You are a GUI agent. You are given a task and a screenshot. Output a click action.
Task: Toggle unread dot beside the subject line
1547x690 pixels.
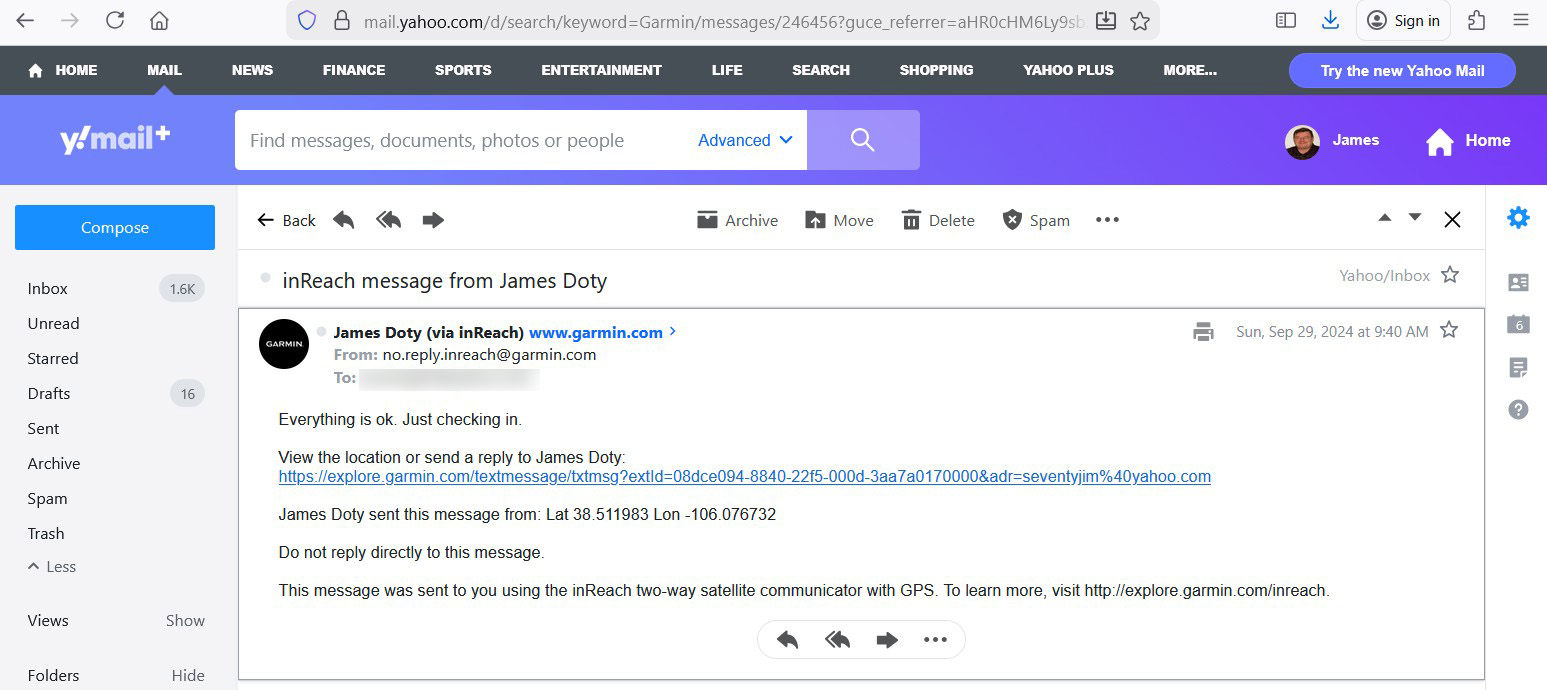click(265, 278)
